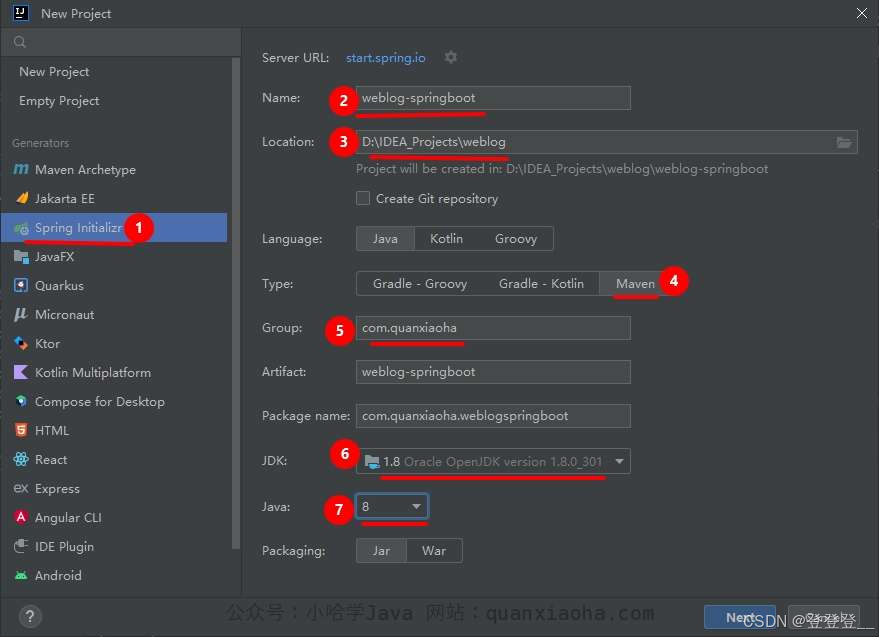This screenshot has height=637, width=879.
Task: Select Kotlin language option
Action: coord(446,239)
